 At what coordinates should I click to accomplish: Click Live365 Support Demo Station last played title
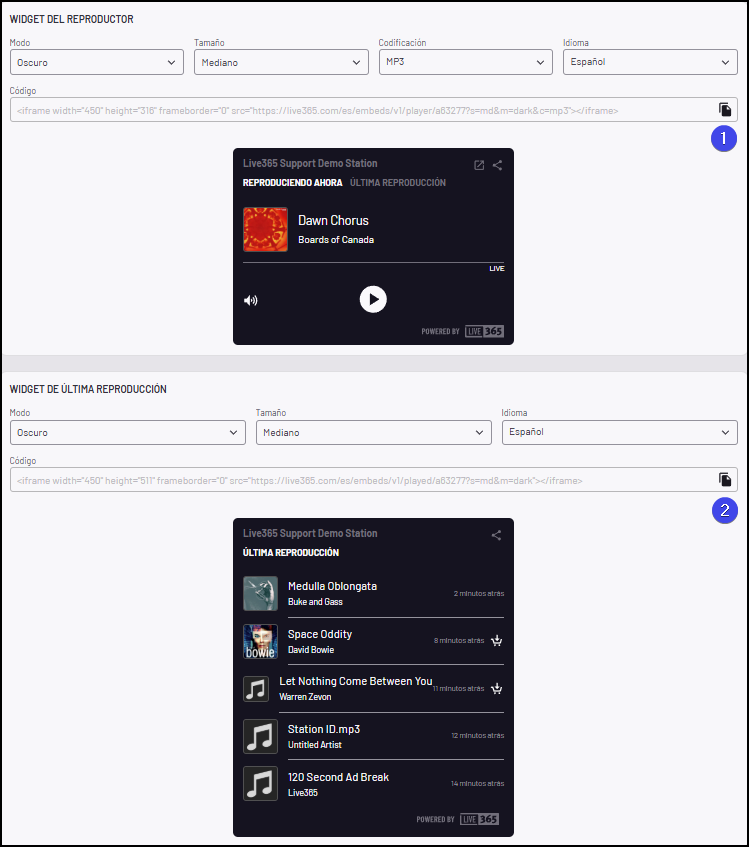(310, 533)
